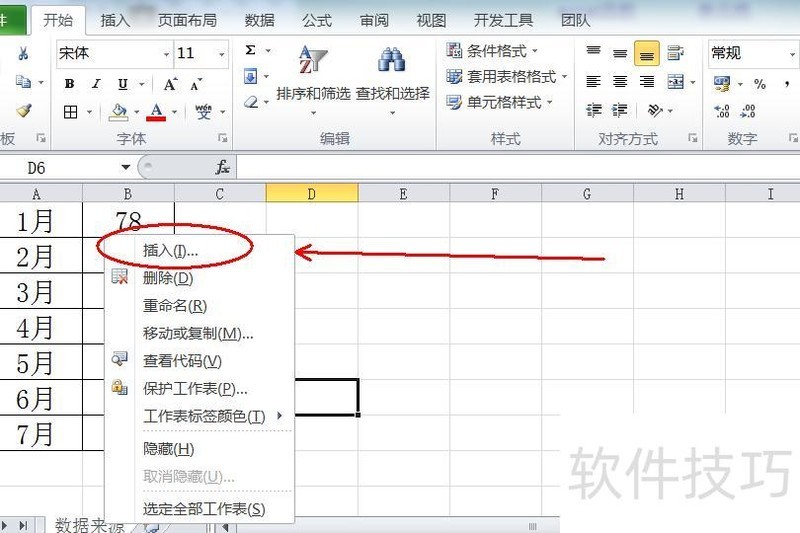Choose 隐藏(H) in context menu
This screenshot has height=533, width=800.
coord(200,448)
